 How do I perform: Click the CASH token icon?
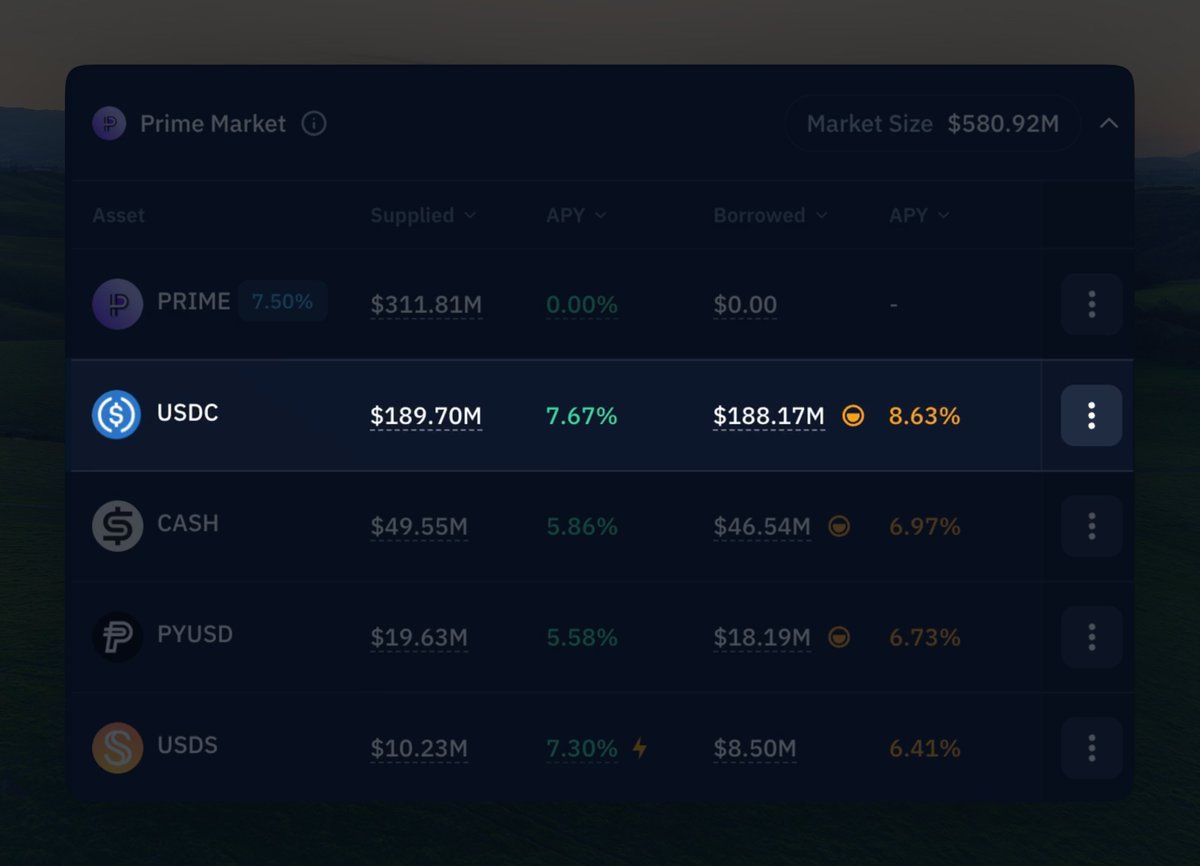pyautogui.click(x=117, y=526)
